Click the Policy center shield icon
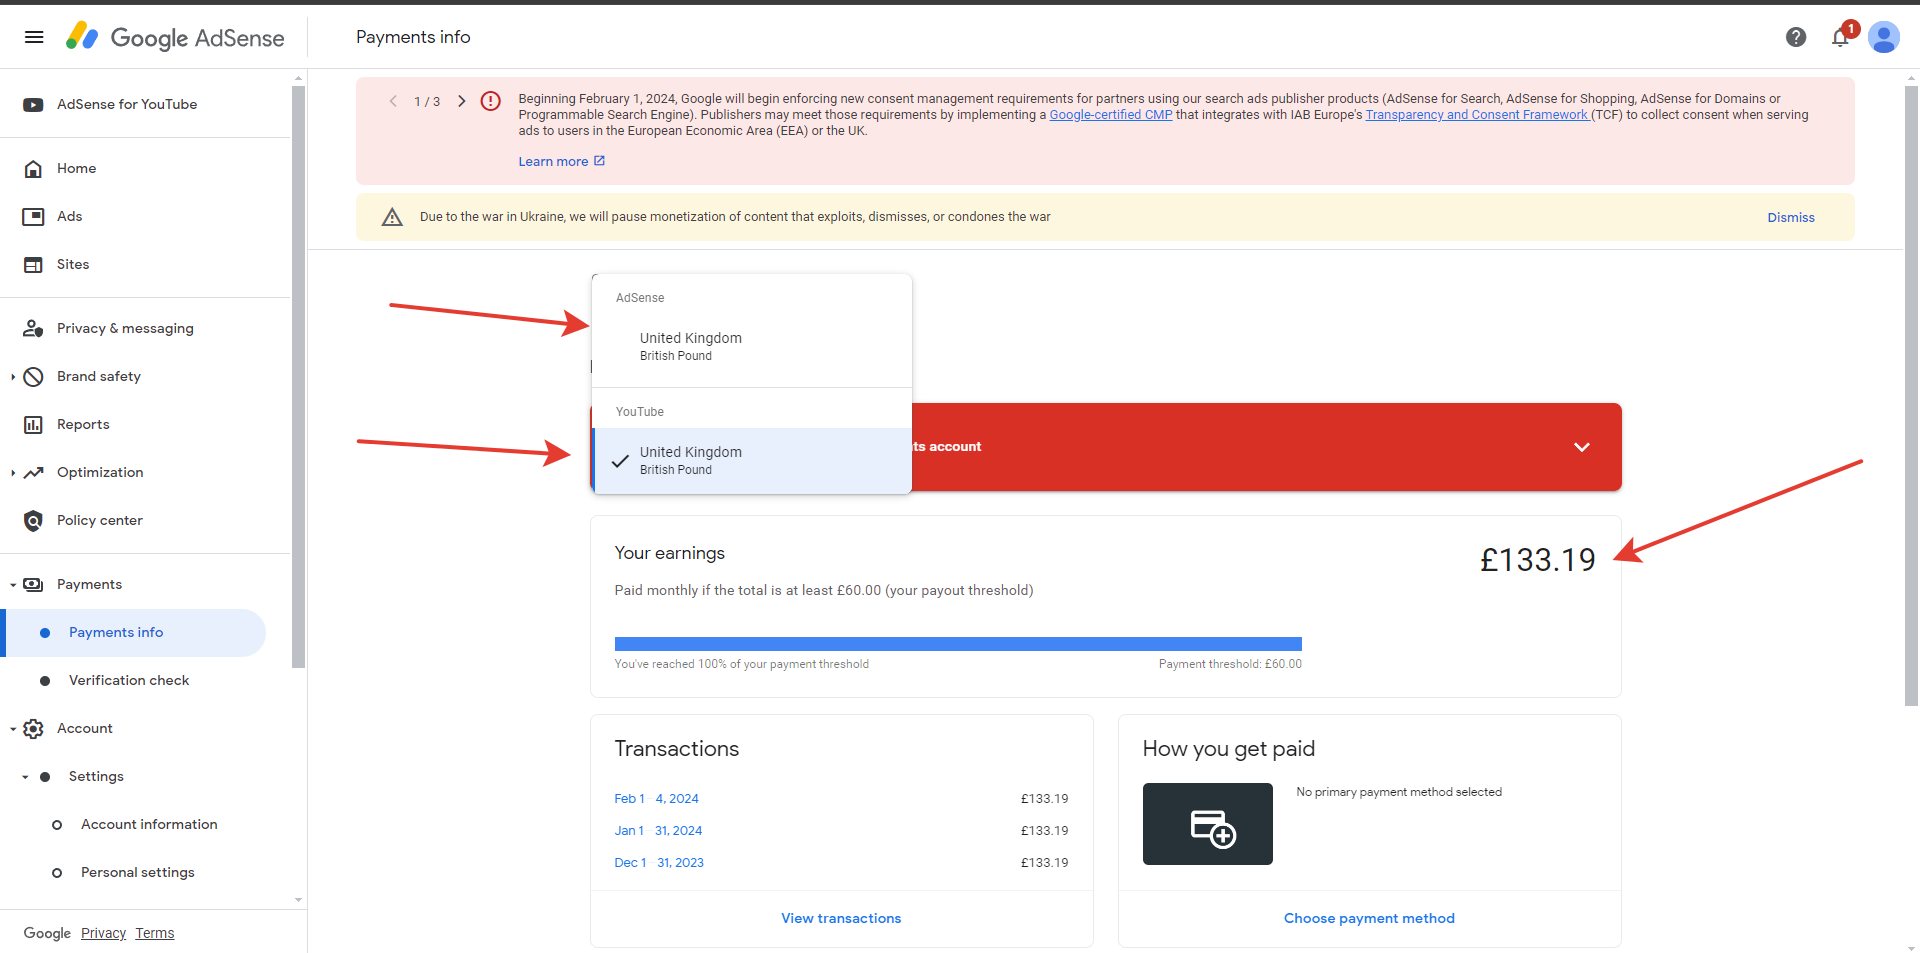Screen dimensions: 1920x953 click(33, 521)
